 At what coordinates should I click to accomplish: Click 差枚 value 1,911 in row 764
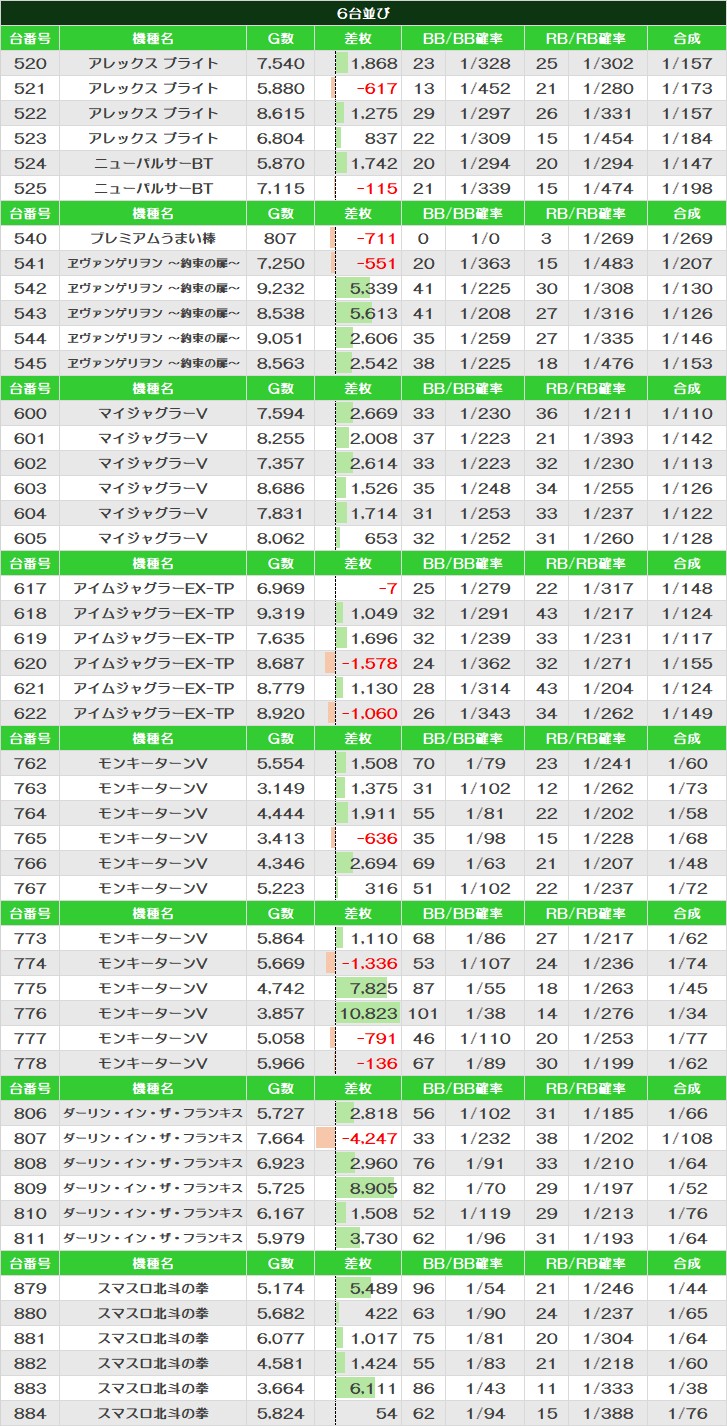point(374,813)
